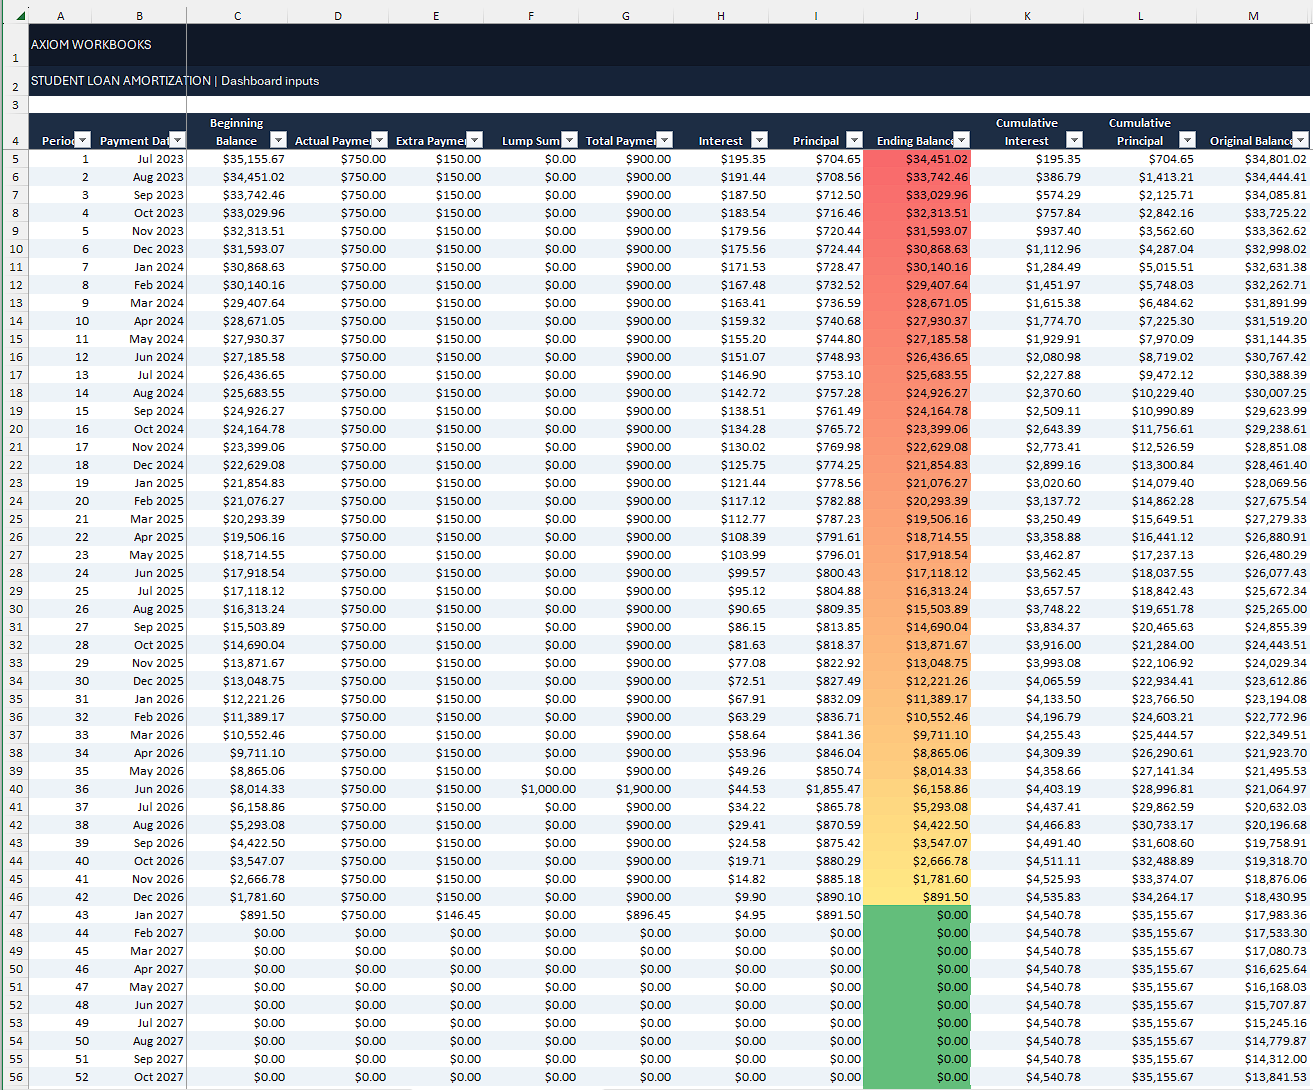Select the $10,229.40 Cumulative Principal cell
This screenshot has width=1313, height=1090.
[1140, 393]
